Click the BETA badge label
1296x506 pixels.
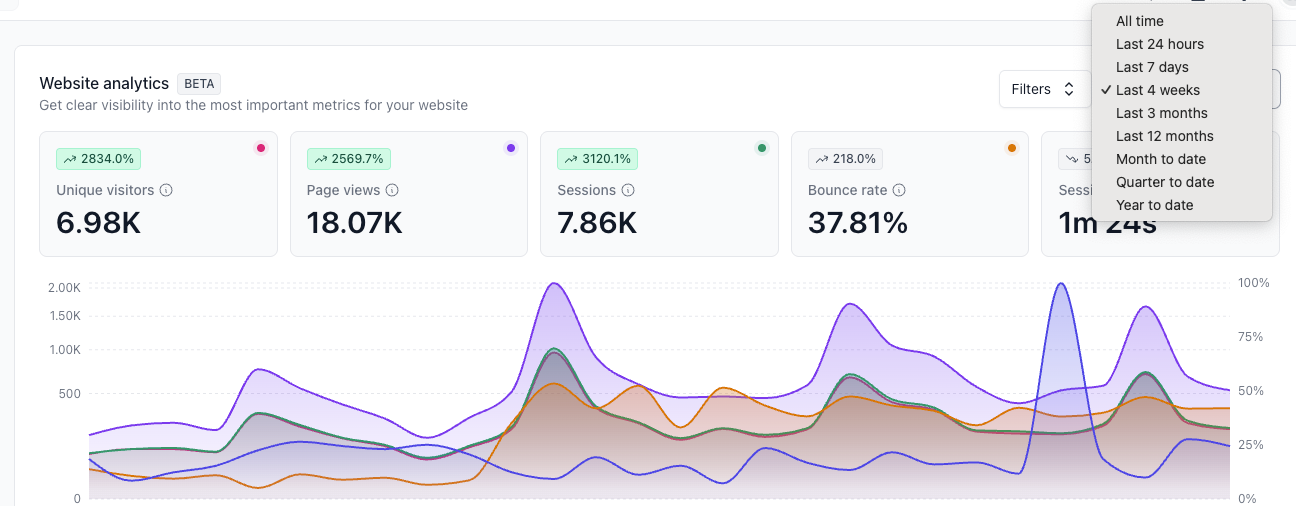pyautogui.click(x=199, y=84)
